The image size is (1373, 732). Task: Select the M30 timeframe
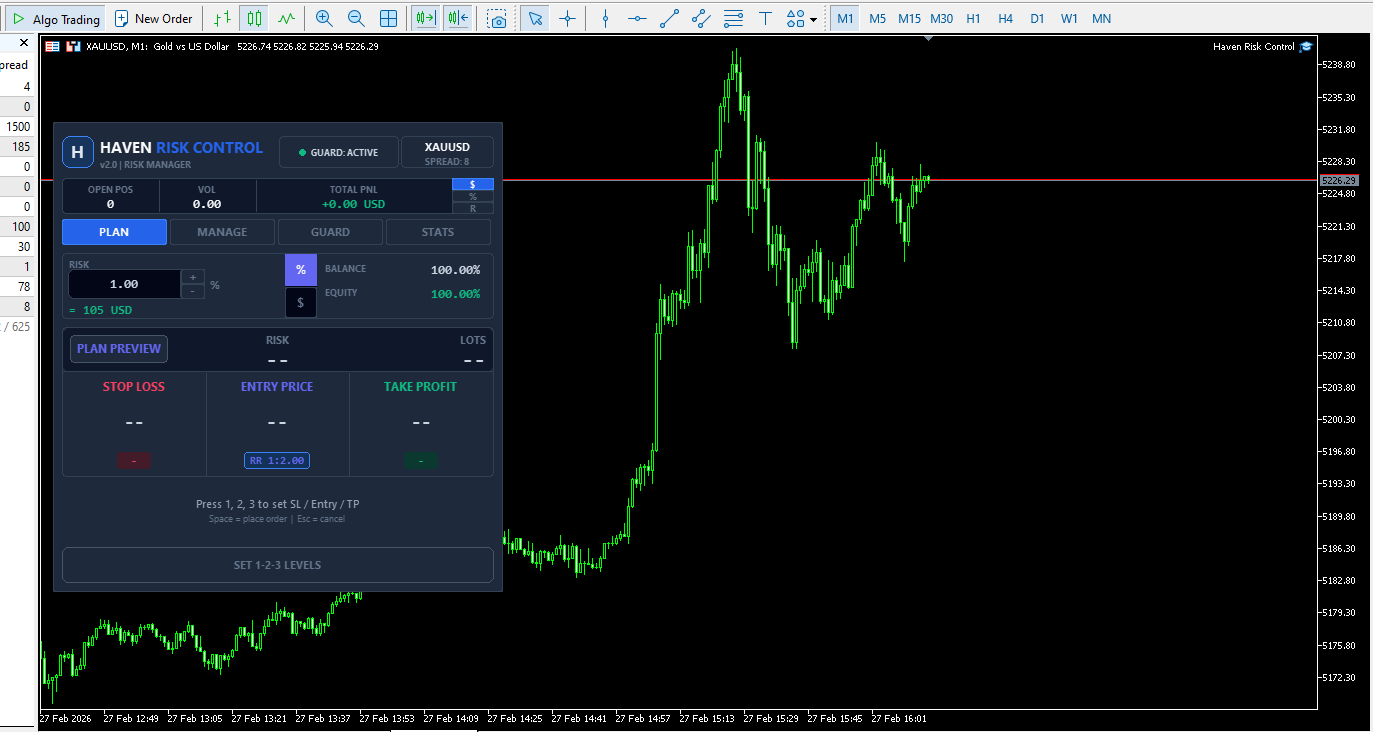pos(941,18)
